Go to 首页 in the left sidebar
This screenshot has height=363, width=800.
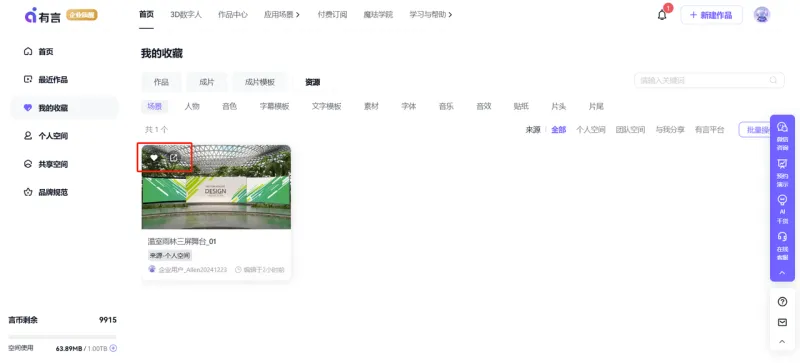pos(64,52)
